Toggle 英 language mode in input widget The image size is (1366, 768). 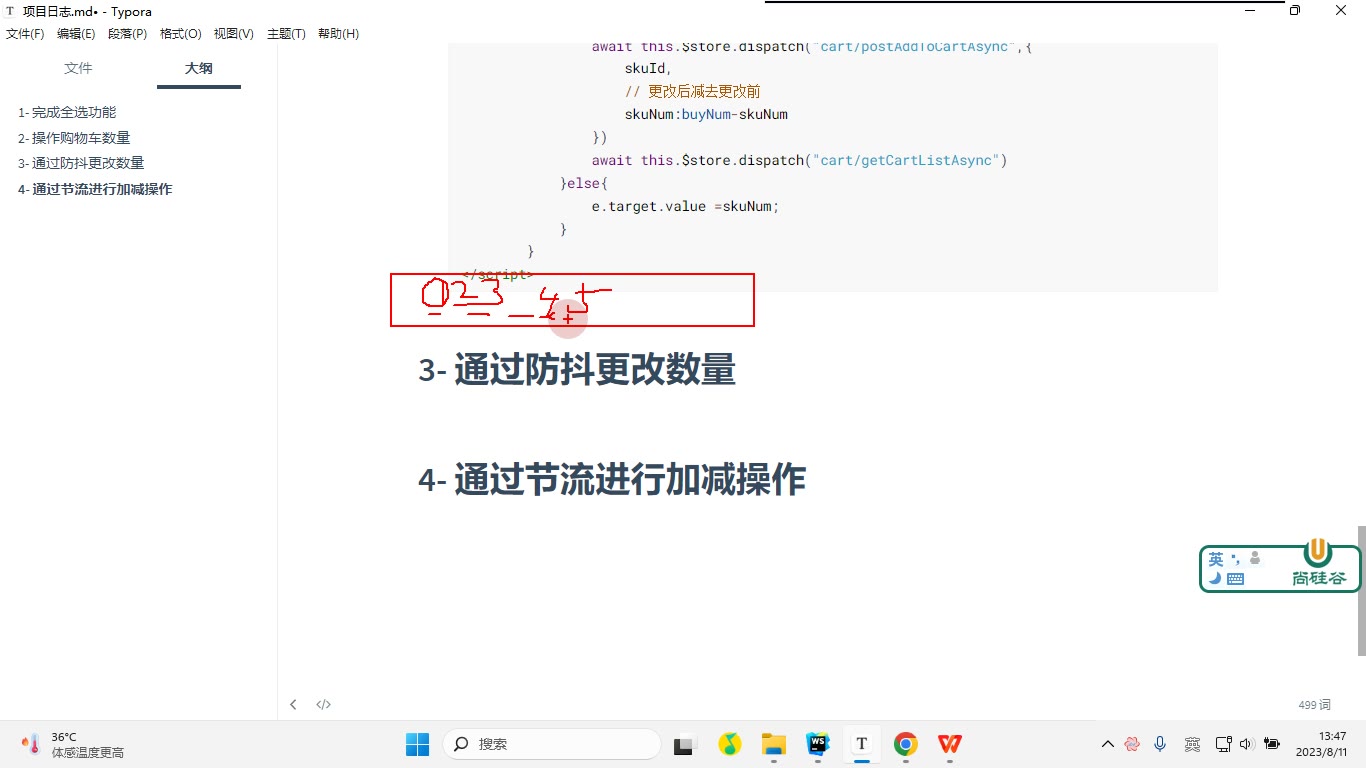click(x=1216, y=559)
